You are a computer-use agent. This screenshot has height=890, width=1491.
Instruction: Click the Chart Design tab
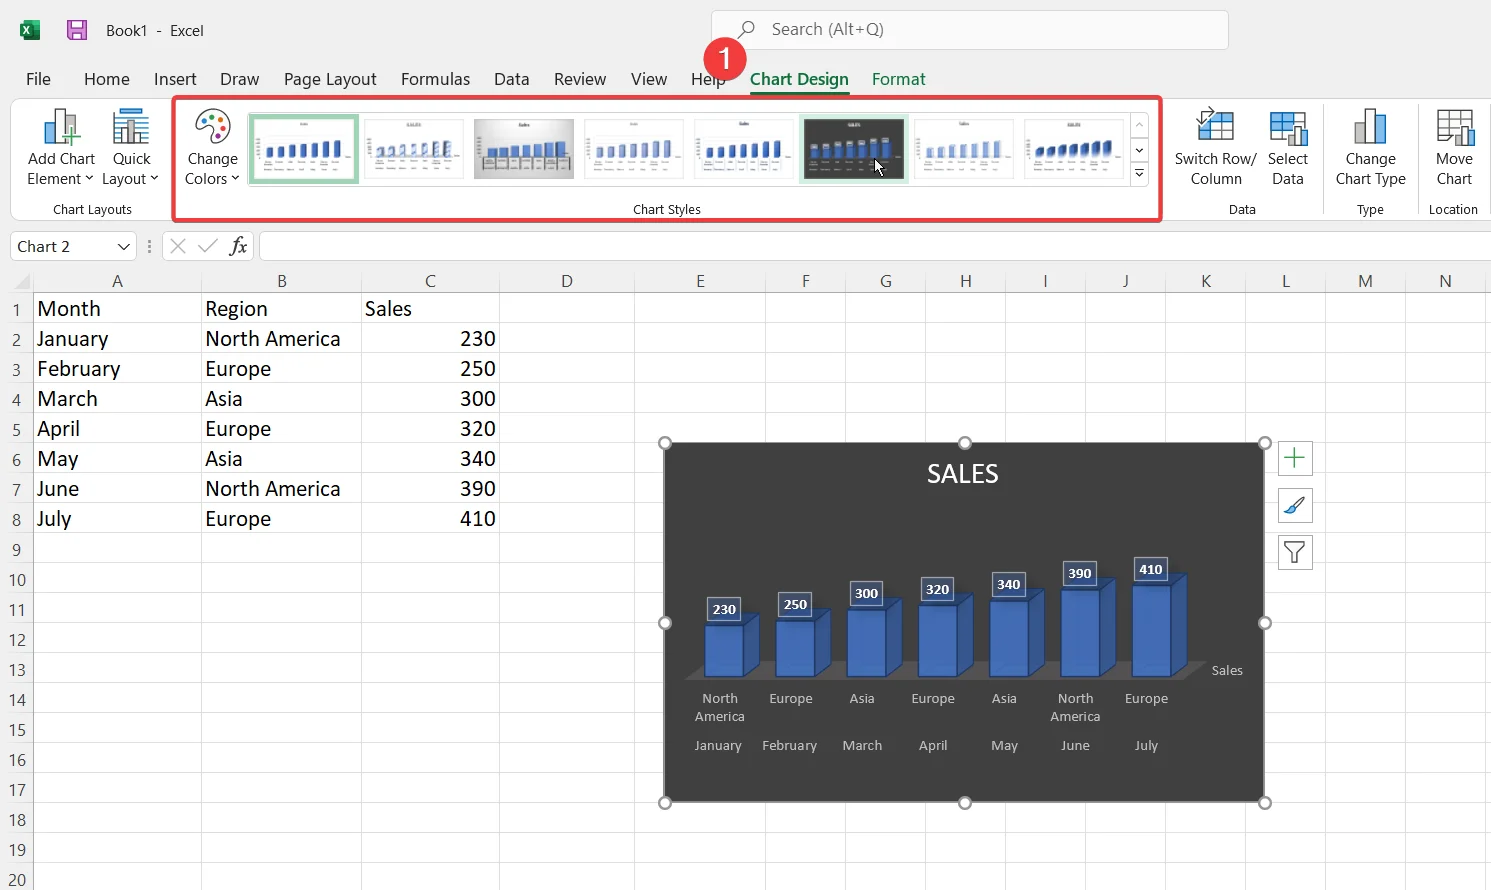pos(799,79)
